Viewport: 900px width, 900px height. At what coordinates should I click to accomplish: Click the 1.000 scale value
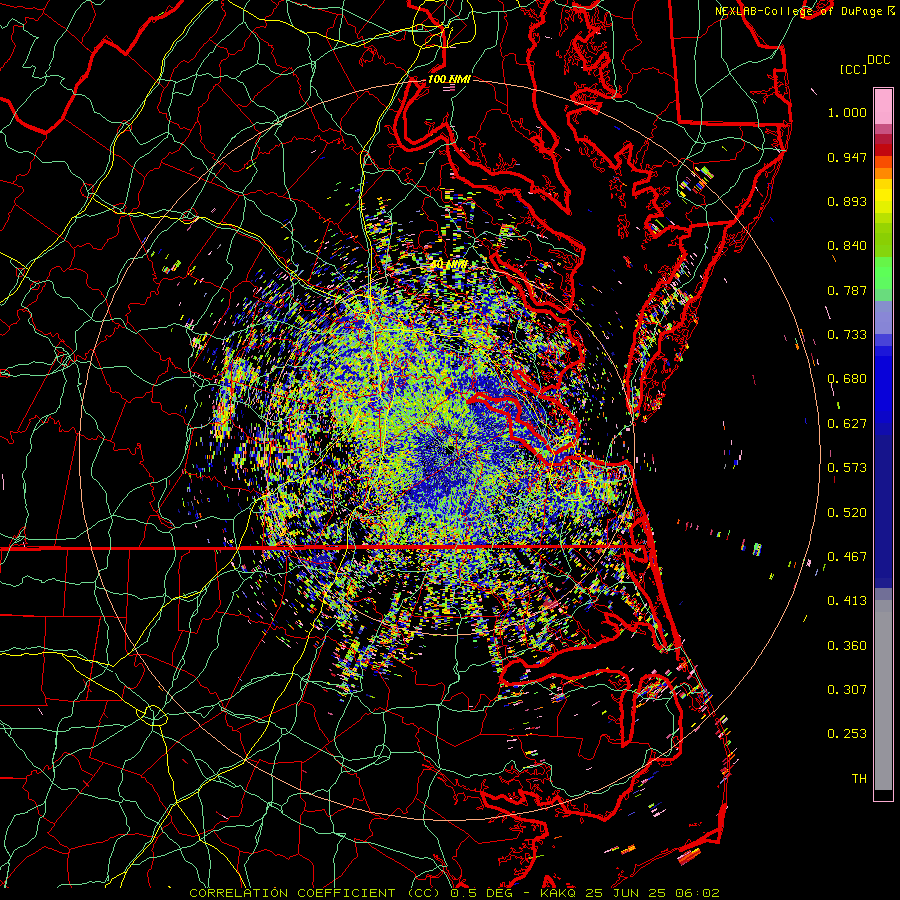[x=847, y=112]
